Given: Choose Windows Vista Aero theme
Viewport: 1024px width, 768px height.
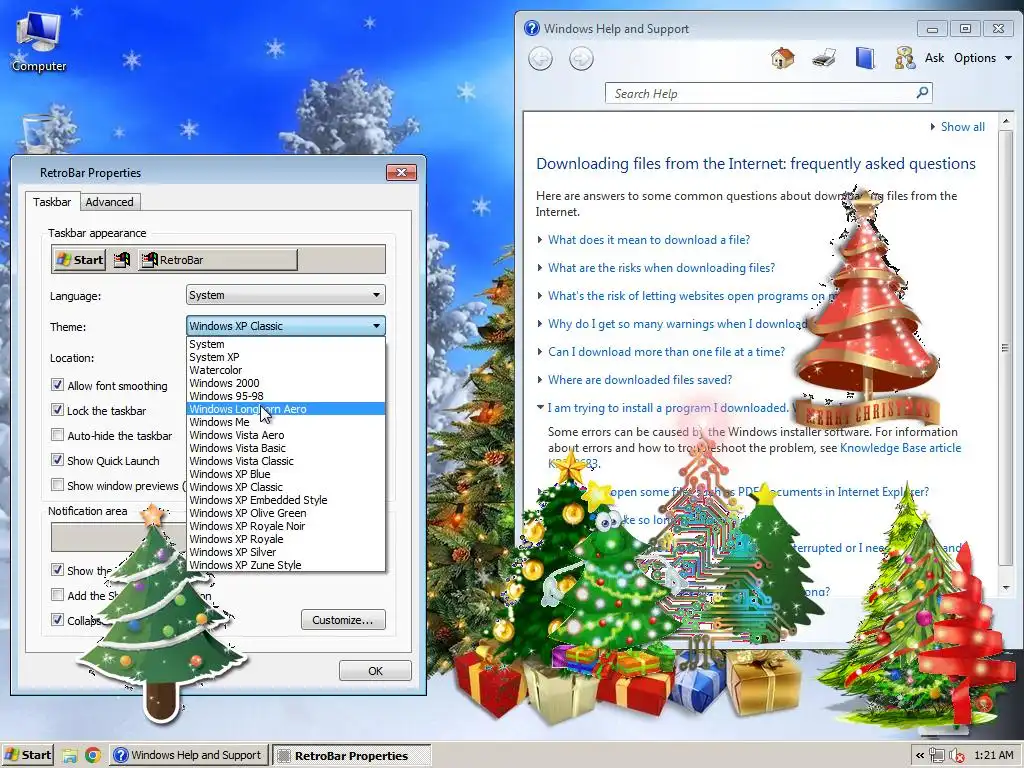Looking at the screenshot, I should (286, 435).
